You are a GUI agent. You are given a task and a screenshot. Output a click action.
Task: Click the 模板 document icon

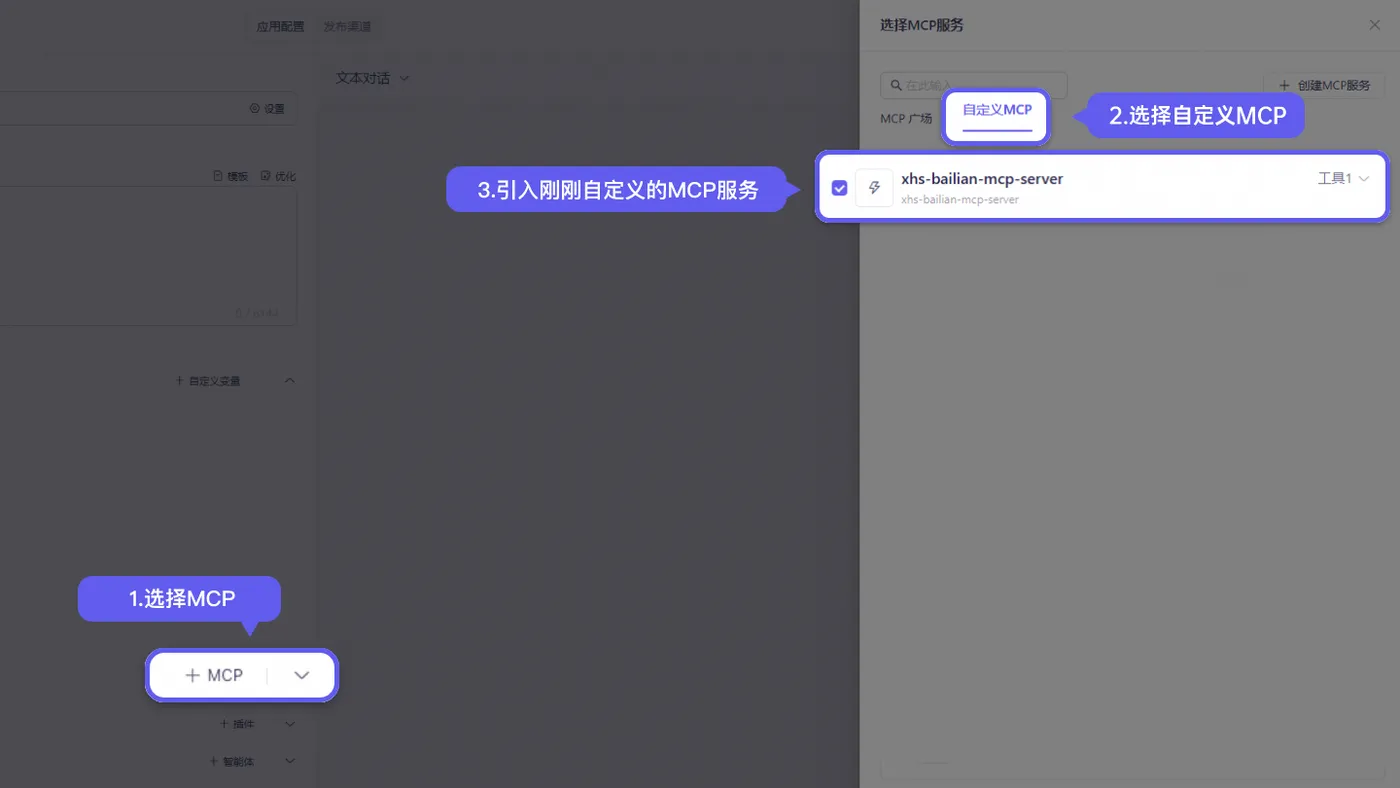coord(218,176)
